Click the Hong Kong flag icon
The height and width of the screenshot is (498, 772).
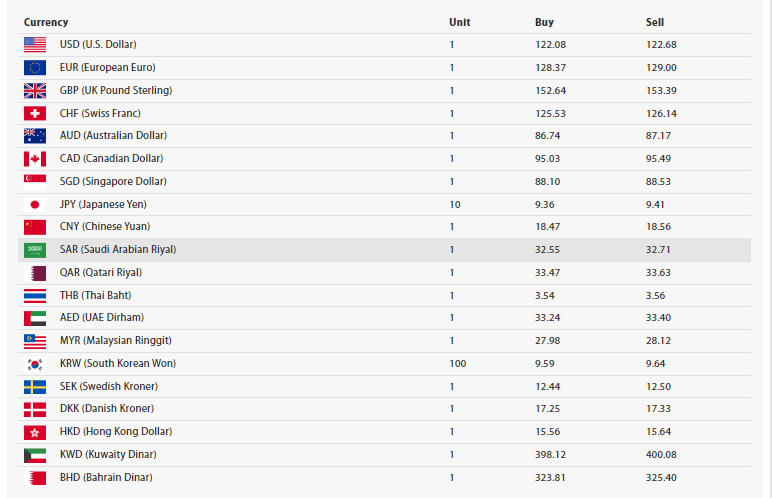35,432
